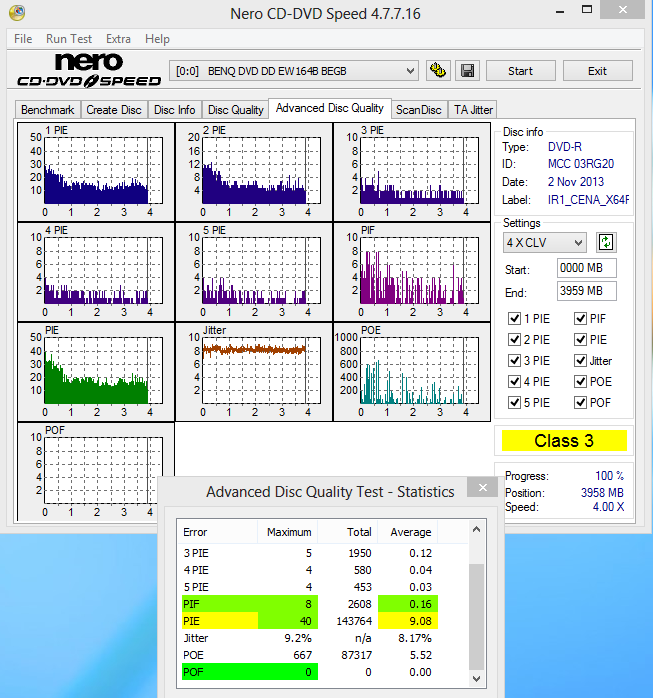Click the 2 Nov 2013 date value
This screenshot has width=653, height=698.
[x=576, y=182]
